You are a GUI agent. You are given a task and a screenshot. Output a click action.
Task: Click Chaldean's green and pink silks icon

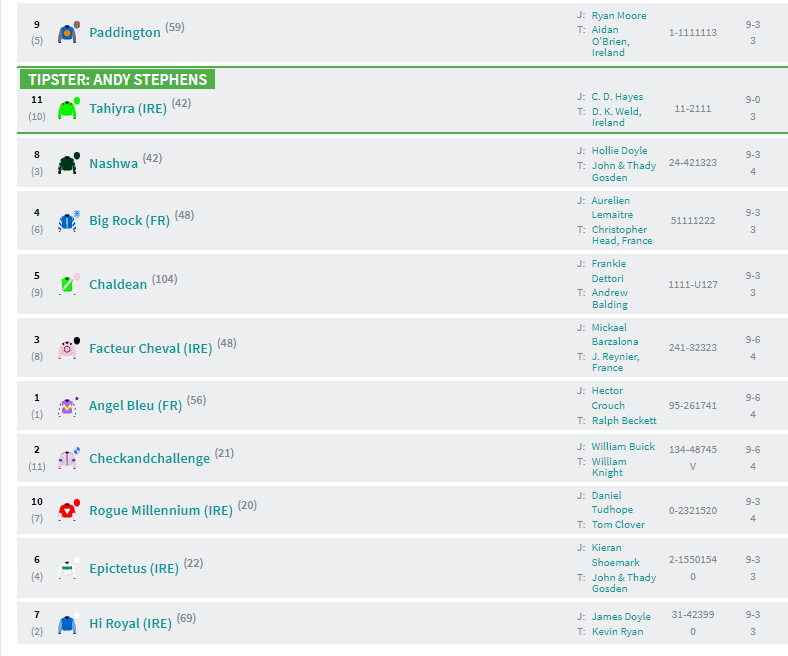tap(69, 285)
